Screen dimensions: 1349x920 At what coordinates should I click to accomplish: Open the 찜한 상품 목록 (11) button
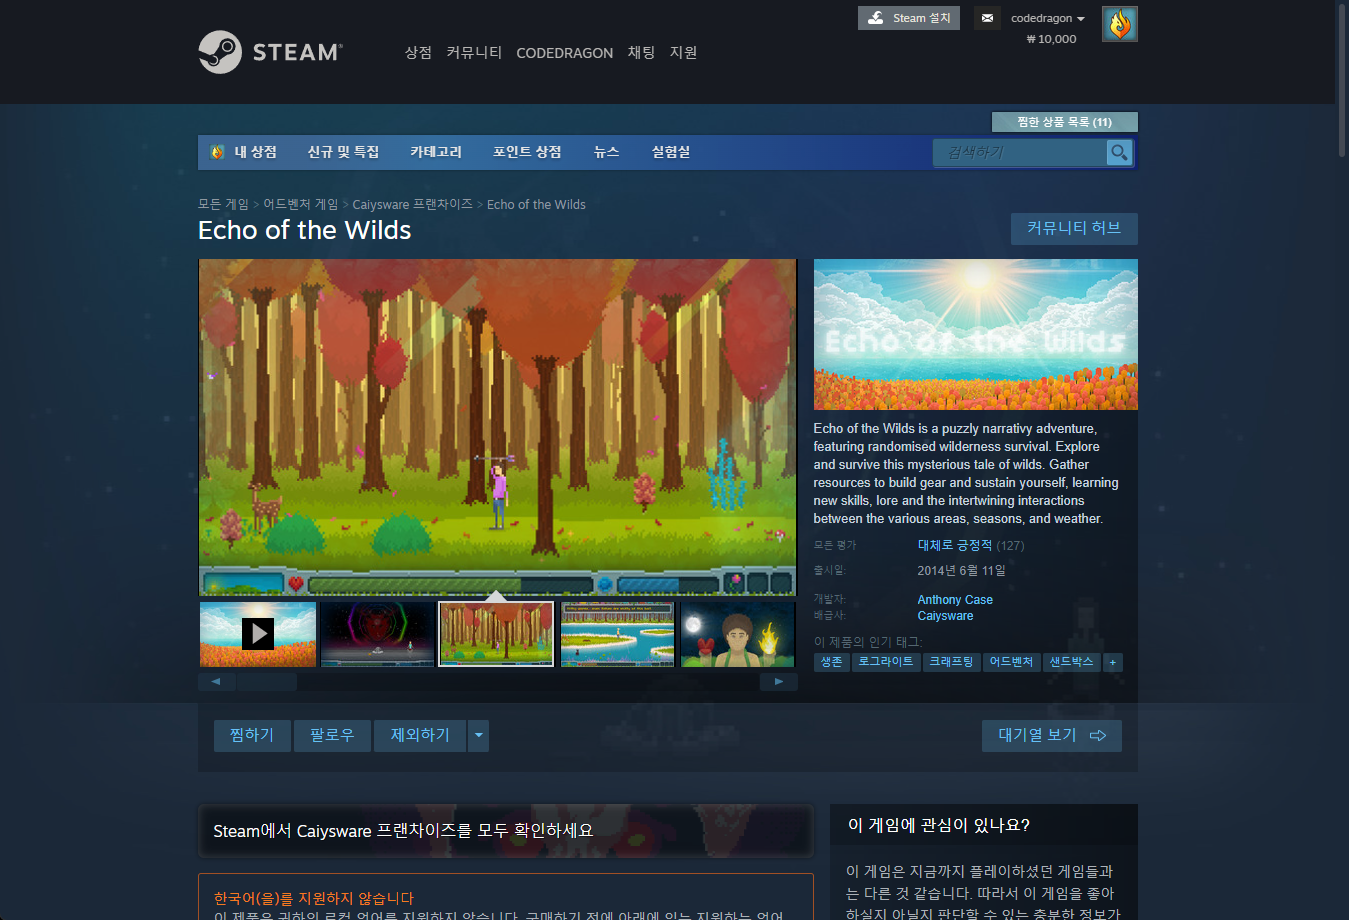[1065, 122]
